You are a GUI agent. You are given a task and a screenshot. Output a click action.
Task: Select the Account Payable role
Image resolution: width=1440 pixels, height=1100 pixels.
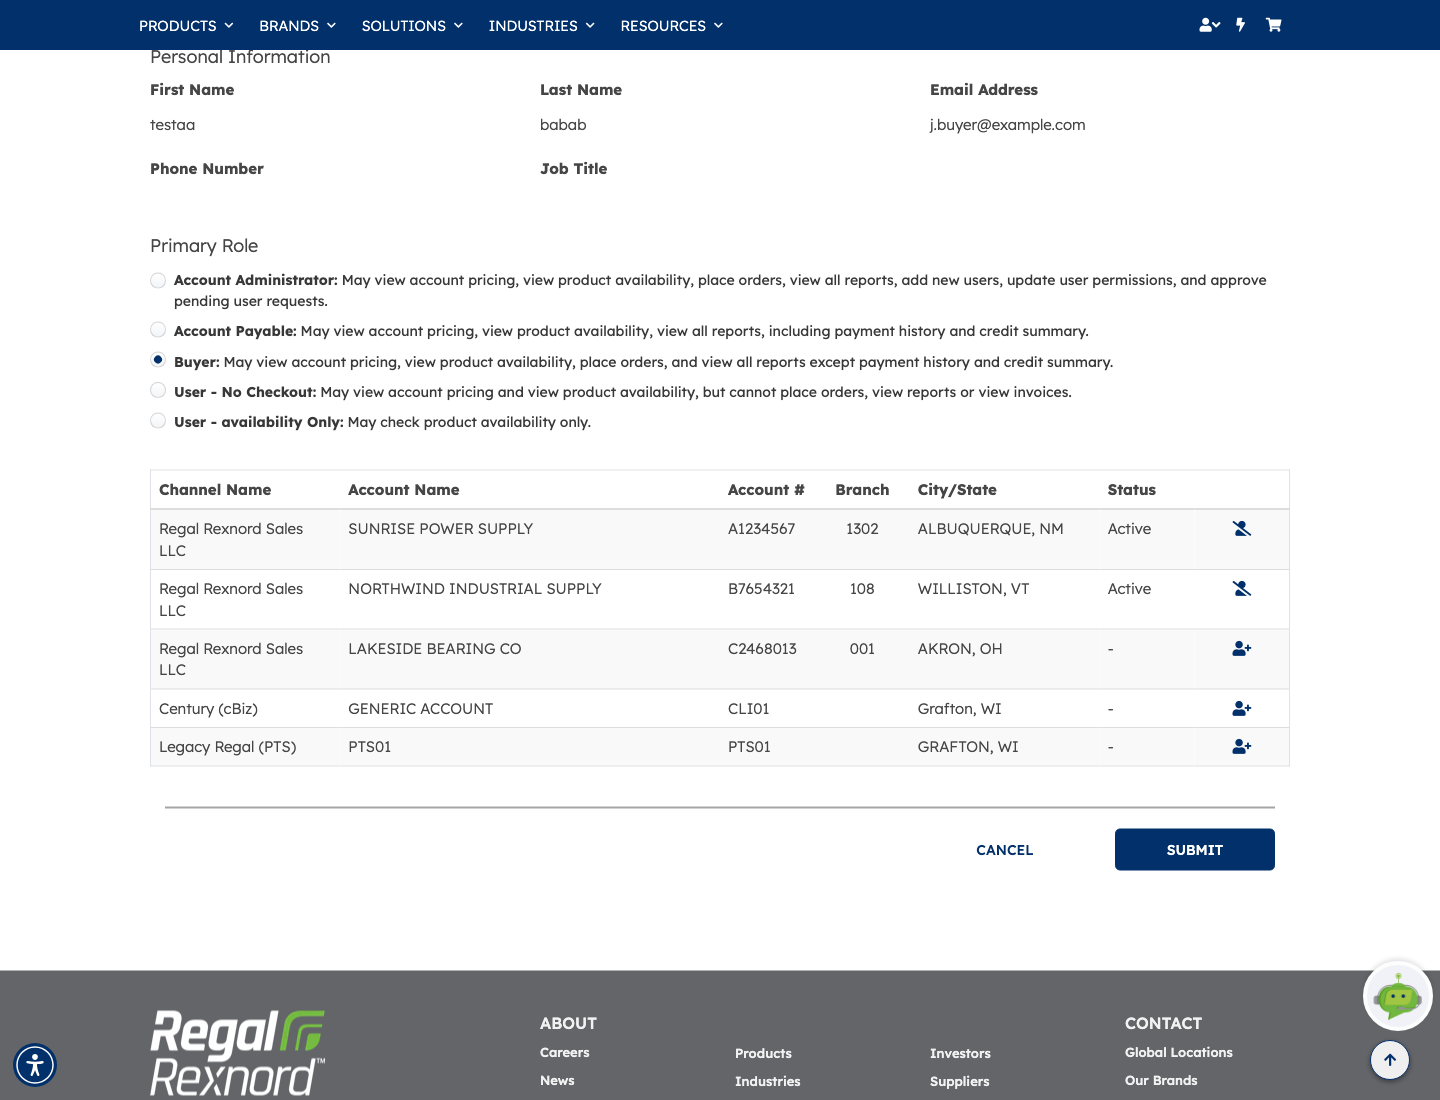(x=158, y=330)
